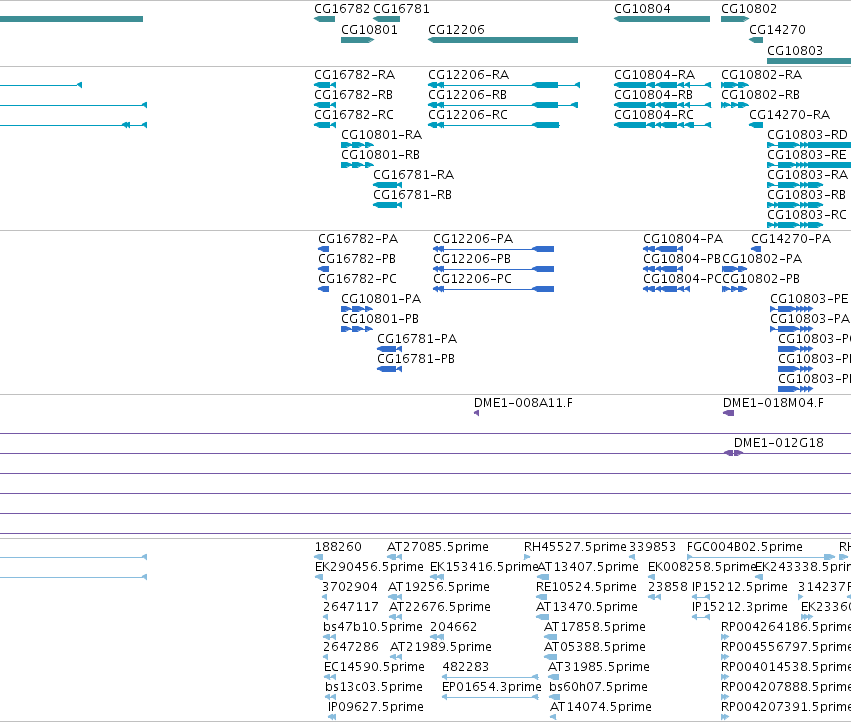Click protein CG10804-PA
Image resolution: width=851 pixels, height=722 pixels.
[683, 239]
